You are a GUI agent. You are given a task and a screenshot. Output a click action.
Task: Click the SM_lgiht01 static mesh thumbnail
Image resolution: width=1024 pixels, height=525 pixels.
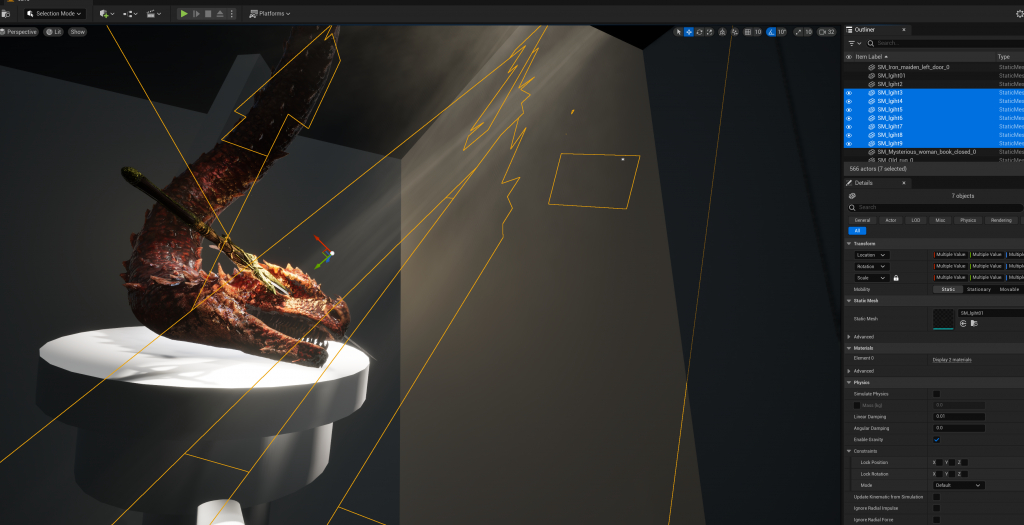coord(943,319)
